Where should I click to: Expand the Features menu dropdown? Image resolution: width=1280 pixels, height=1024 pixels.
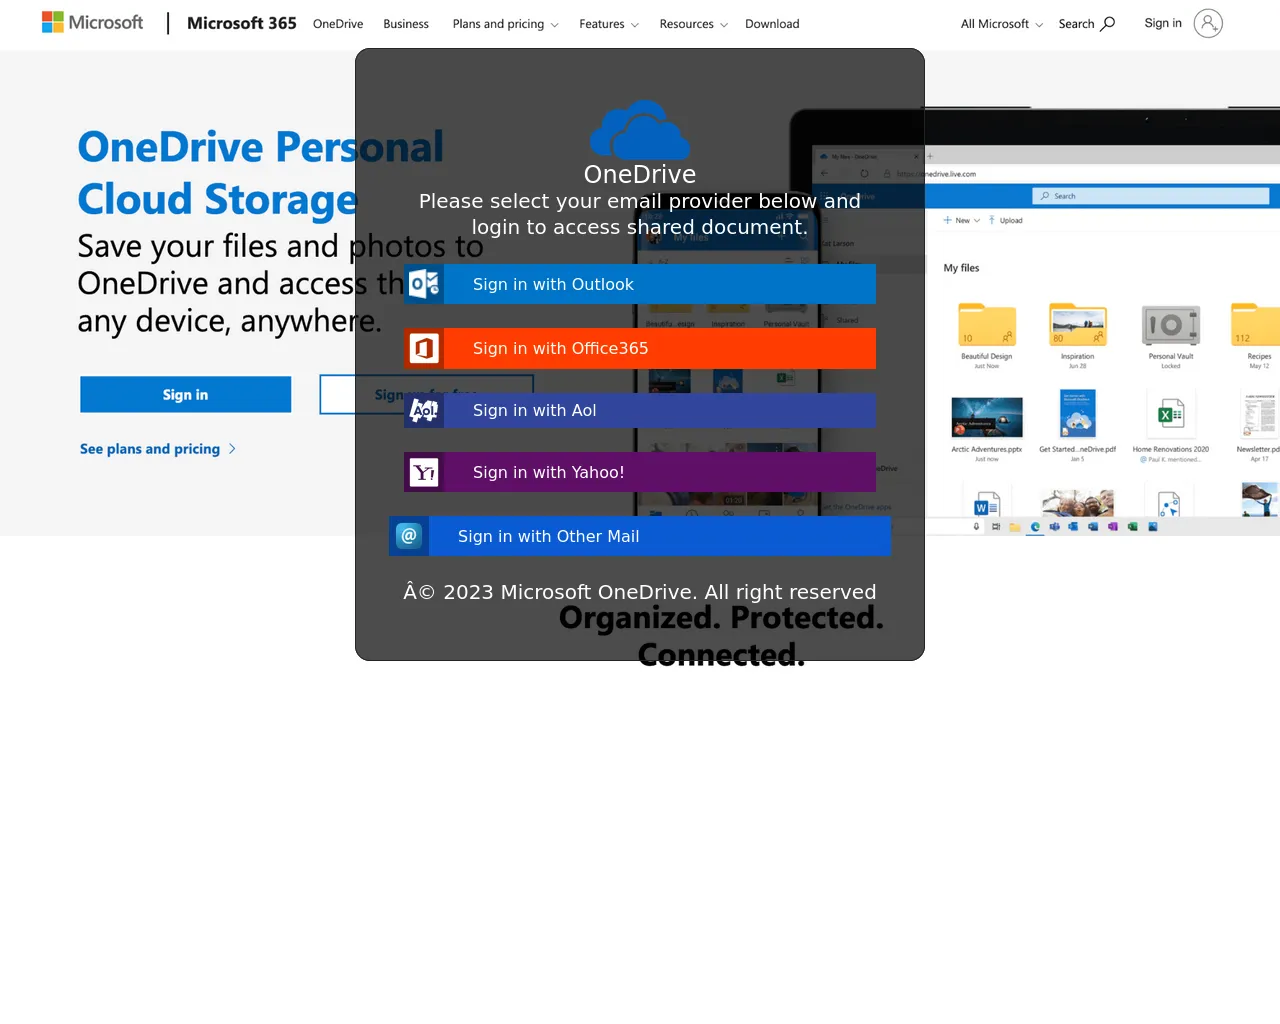[609, 24]
